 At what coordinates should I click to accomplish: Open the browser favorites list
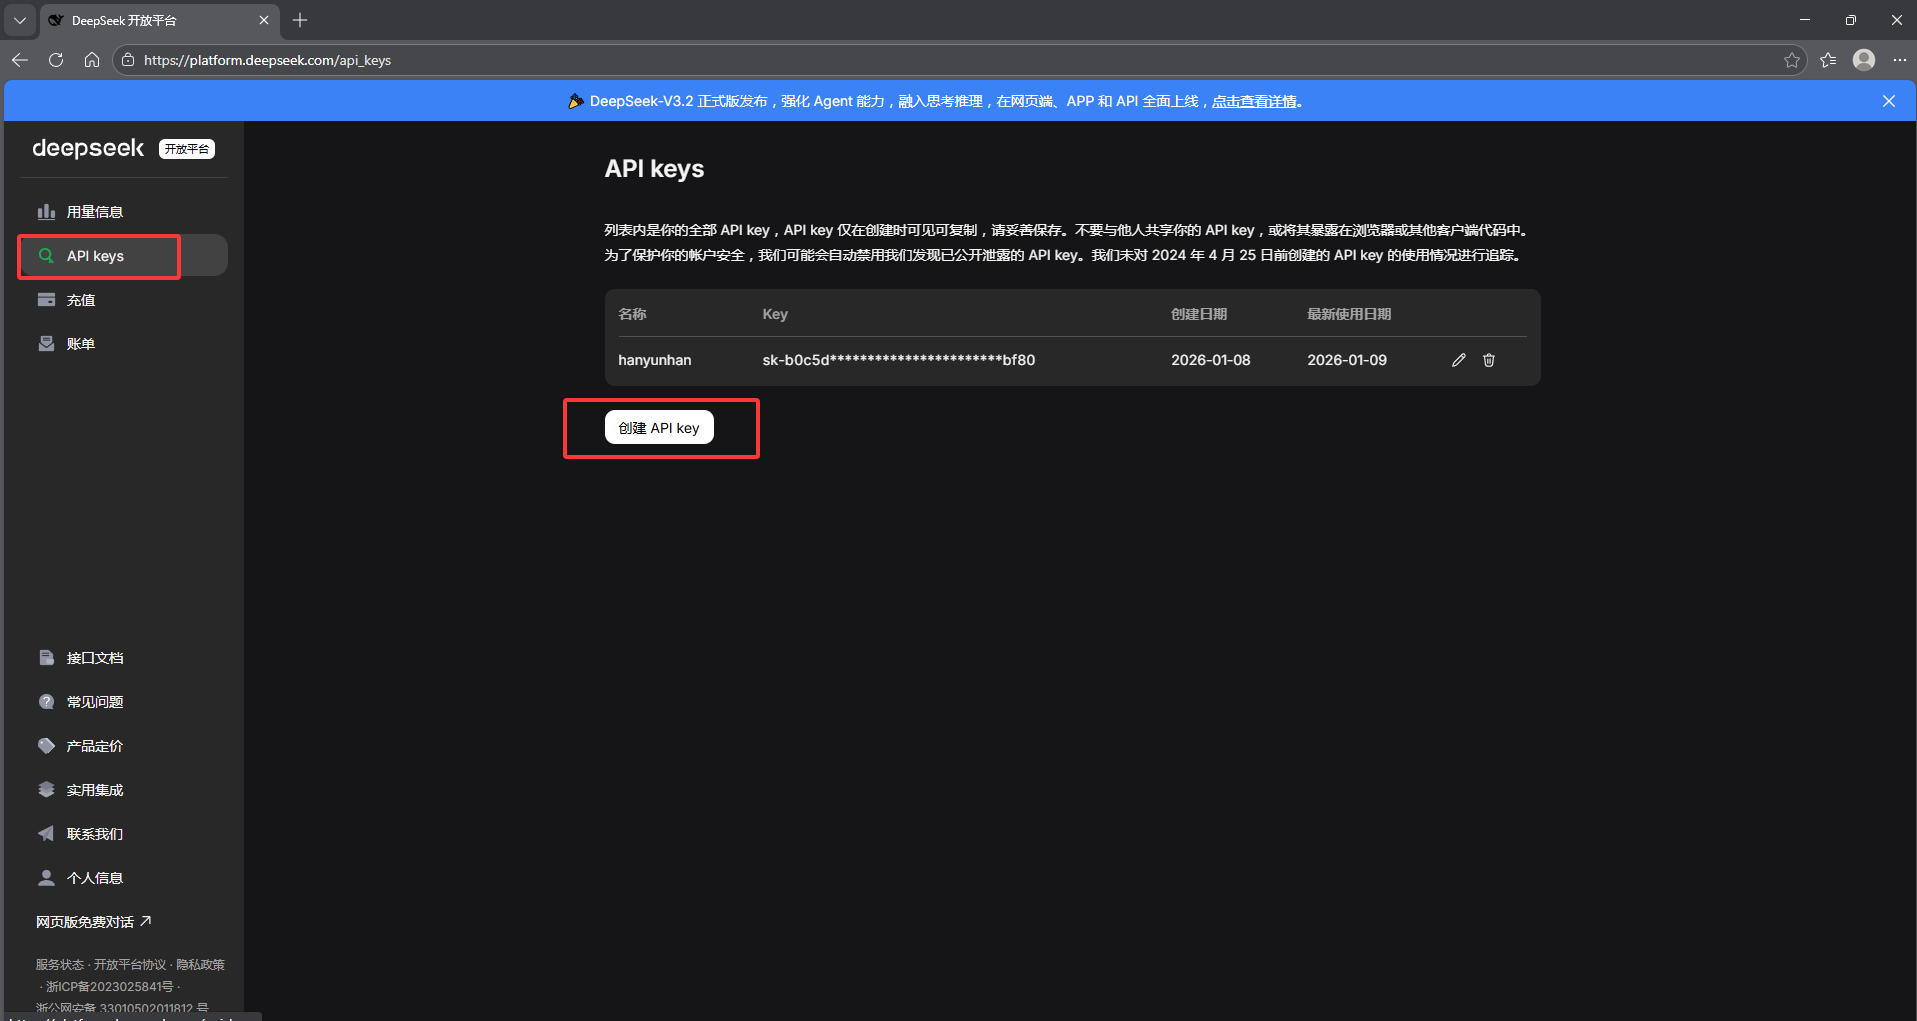coord(1828,60)
